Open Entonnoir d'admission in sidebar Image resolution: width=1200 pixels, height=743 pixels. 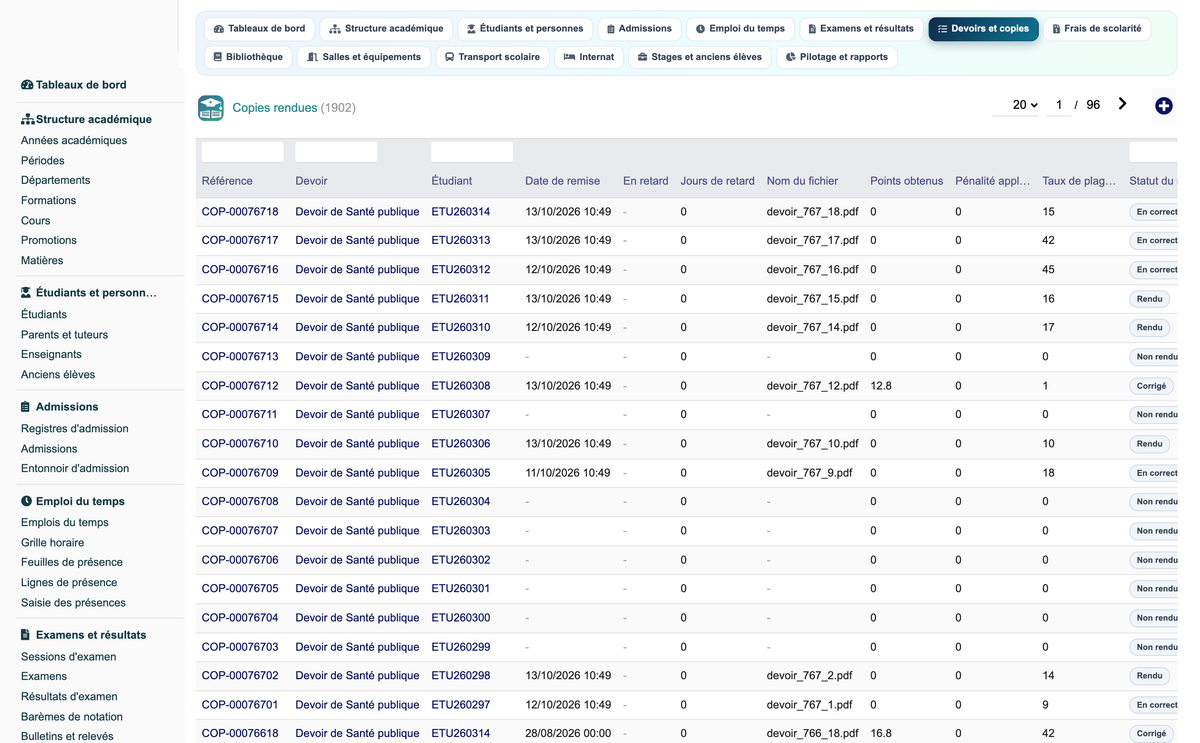click(75, 469)
